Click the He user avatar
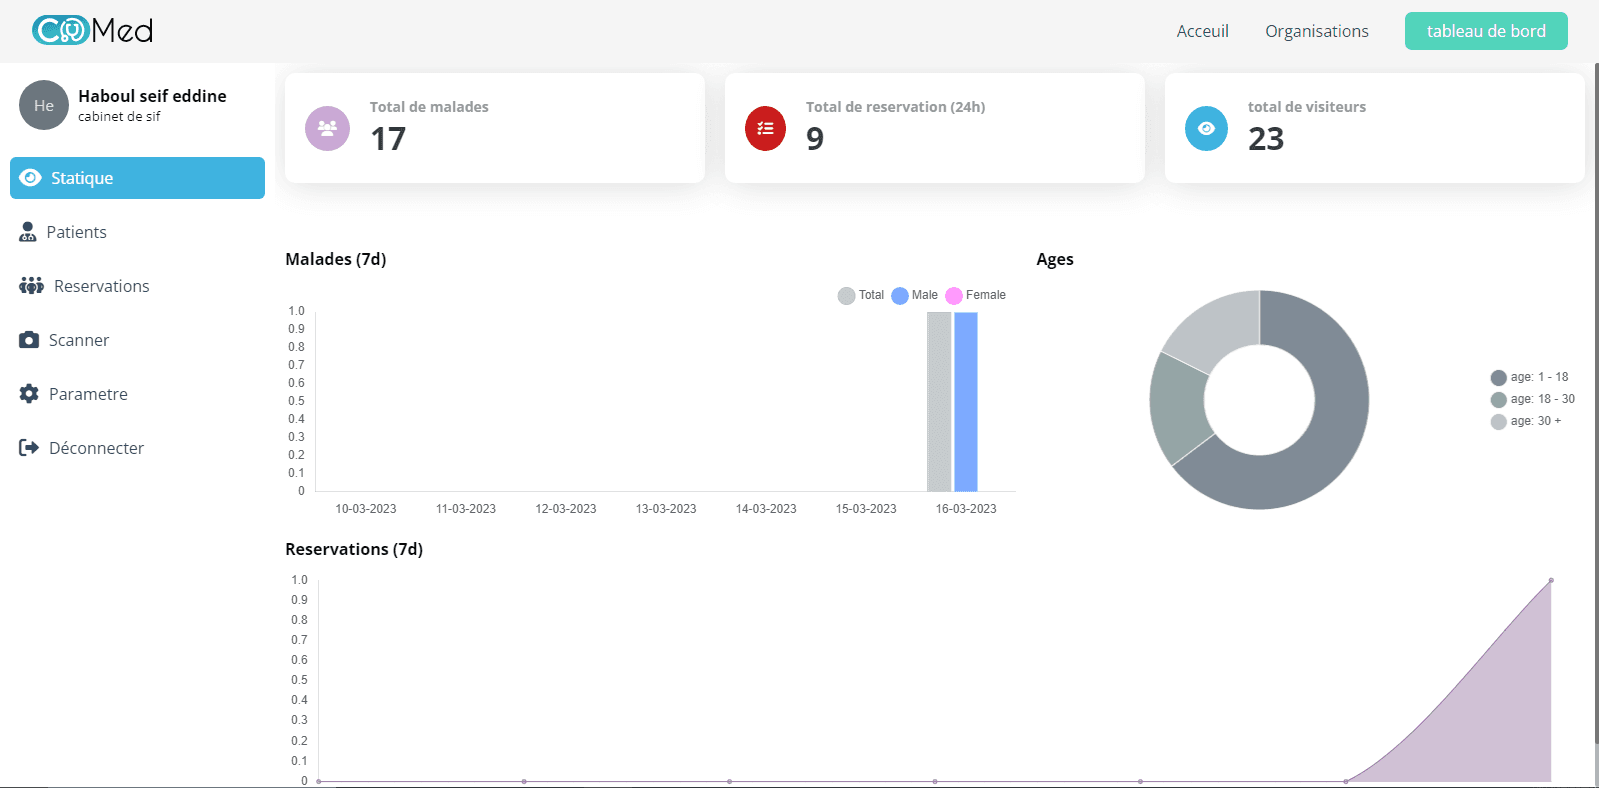This screenshot has width=1599, height=788. pos(44,105)
